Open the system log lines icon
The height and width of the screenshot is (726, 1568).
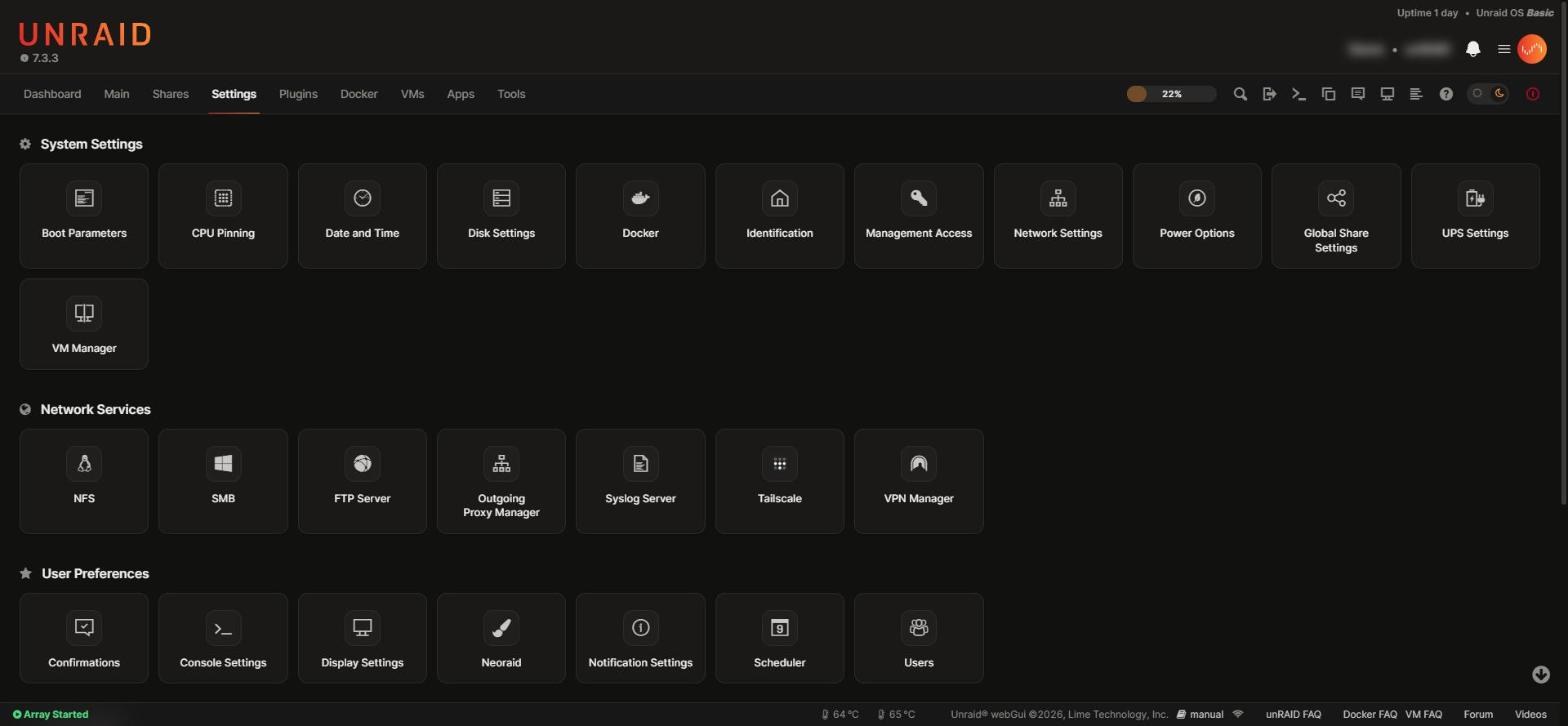[x=1416, y=94]
